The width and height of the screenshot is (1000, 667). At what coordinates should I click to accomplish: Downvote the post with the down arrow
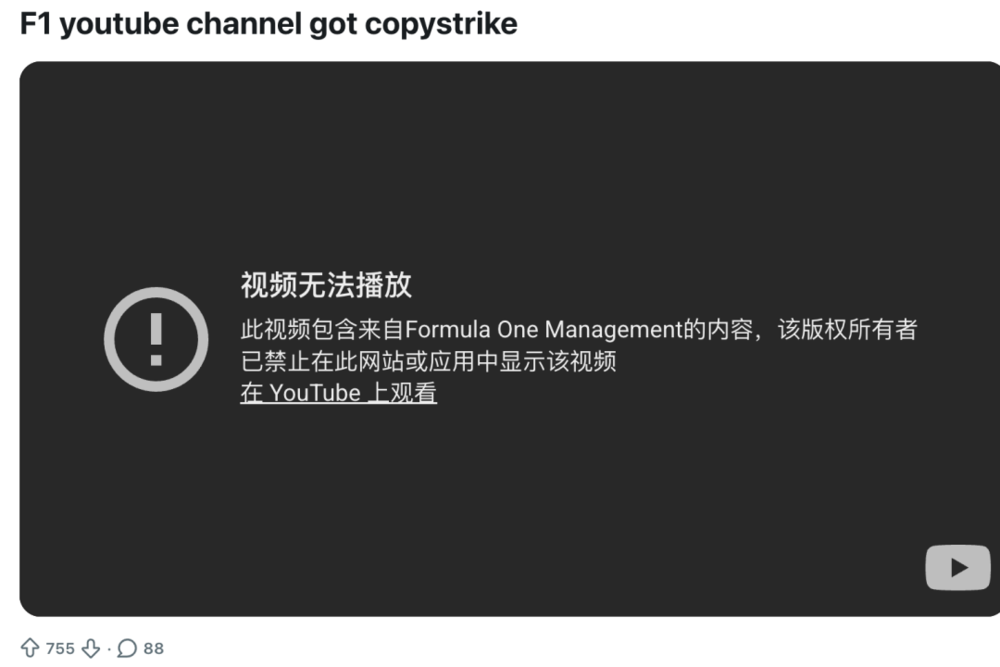tap(91, 649)
